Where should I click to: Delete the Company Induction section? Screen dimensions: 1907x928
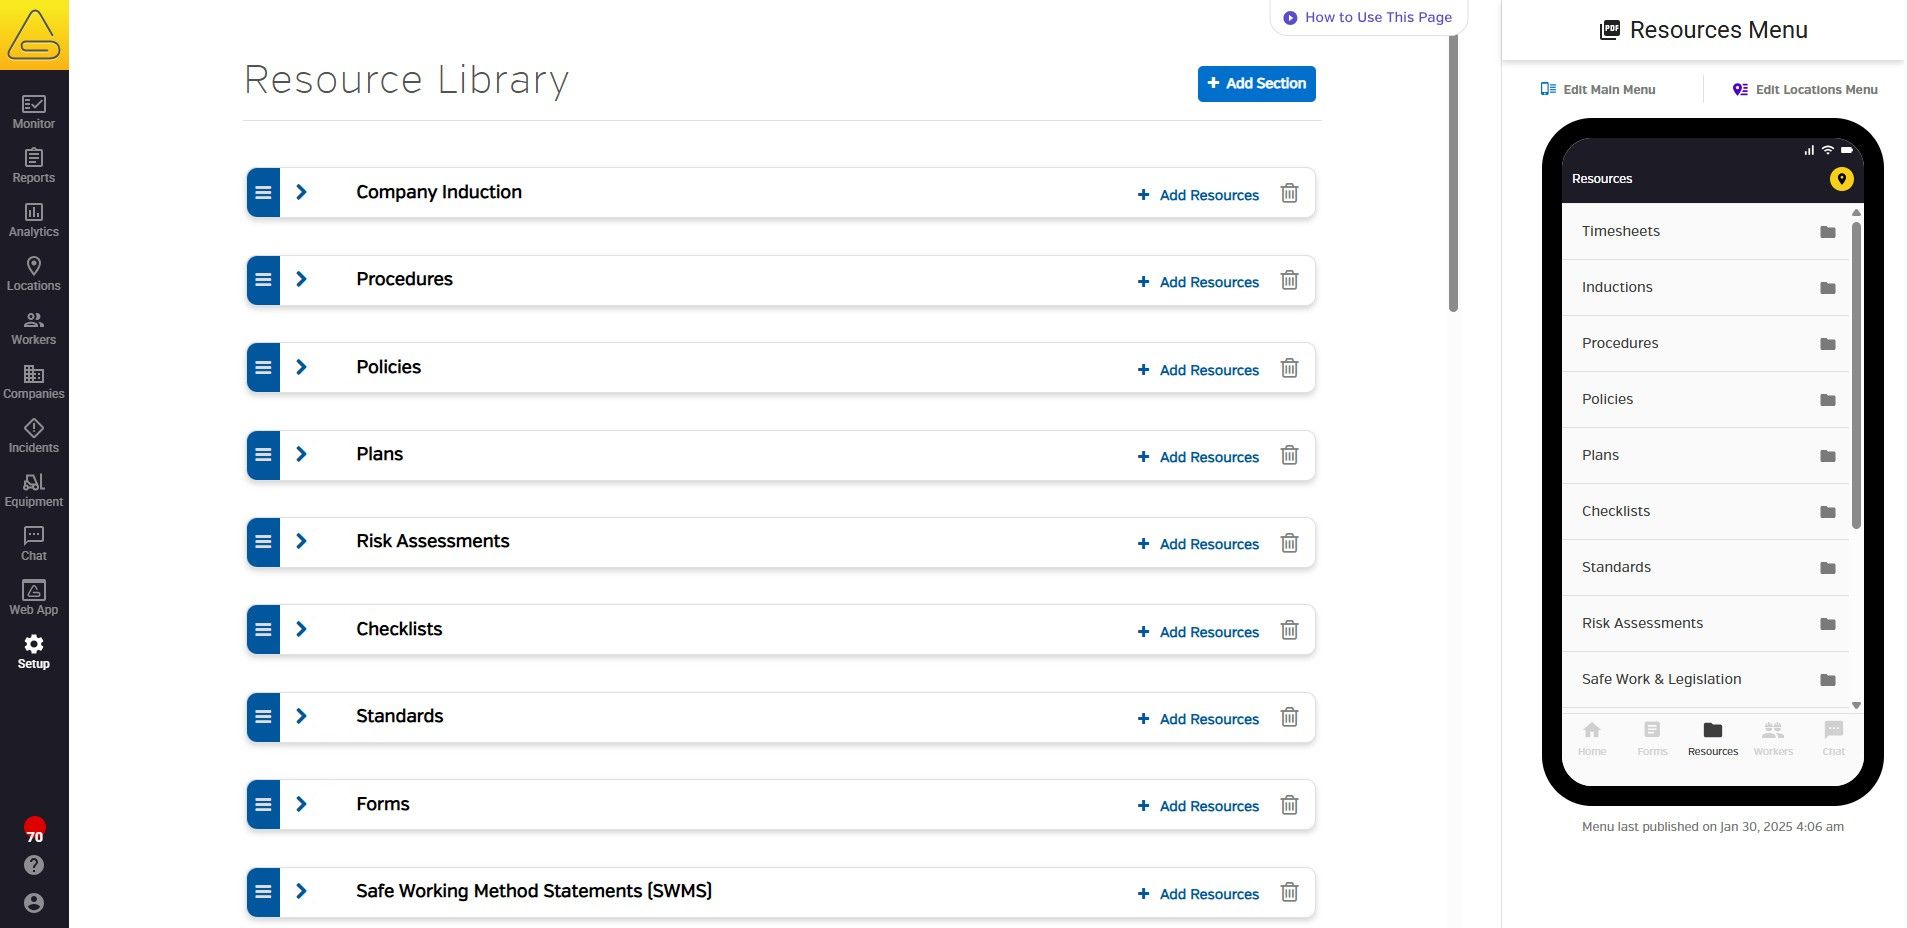tap(1290, 193)
